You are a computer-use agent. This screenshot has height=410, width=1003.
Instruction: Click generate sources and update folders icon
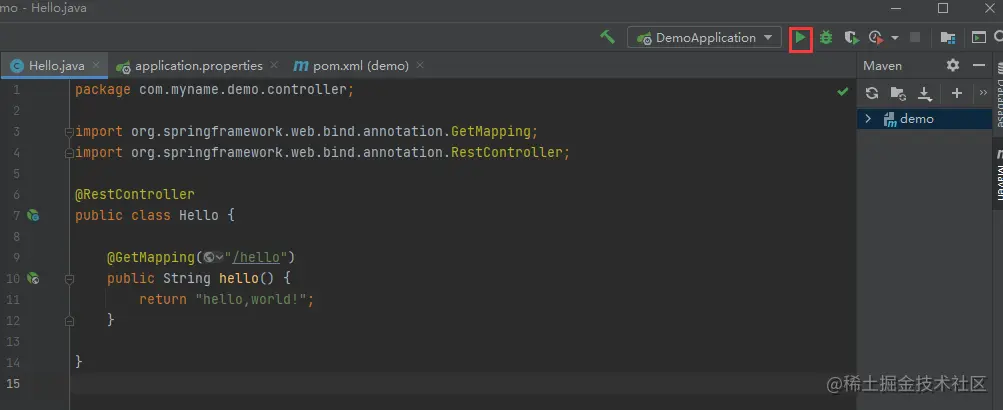click(x=898, y=93)
